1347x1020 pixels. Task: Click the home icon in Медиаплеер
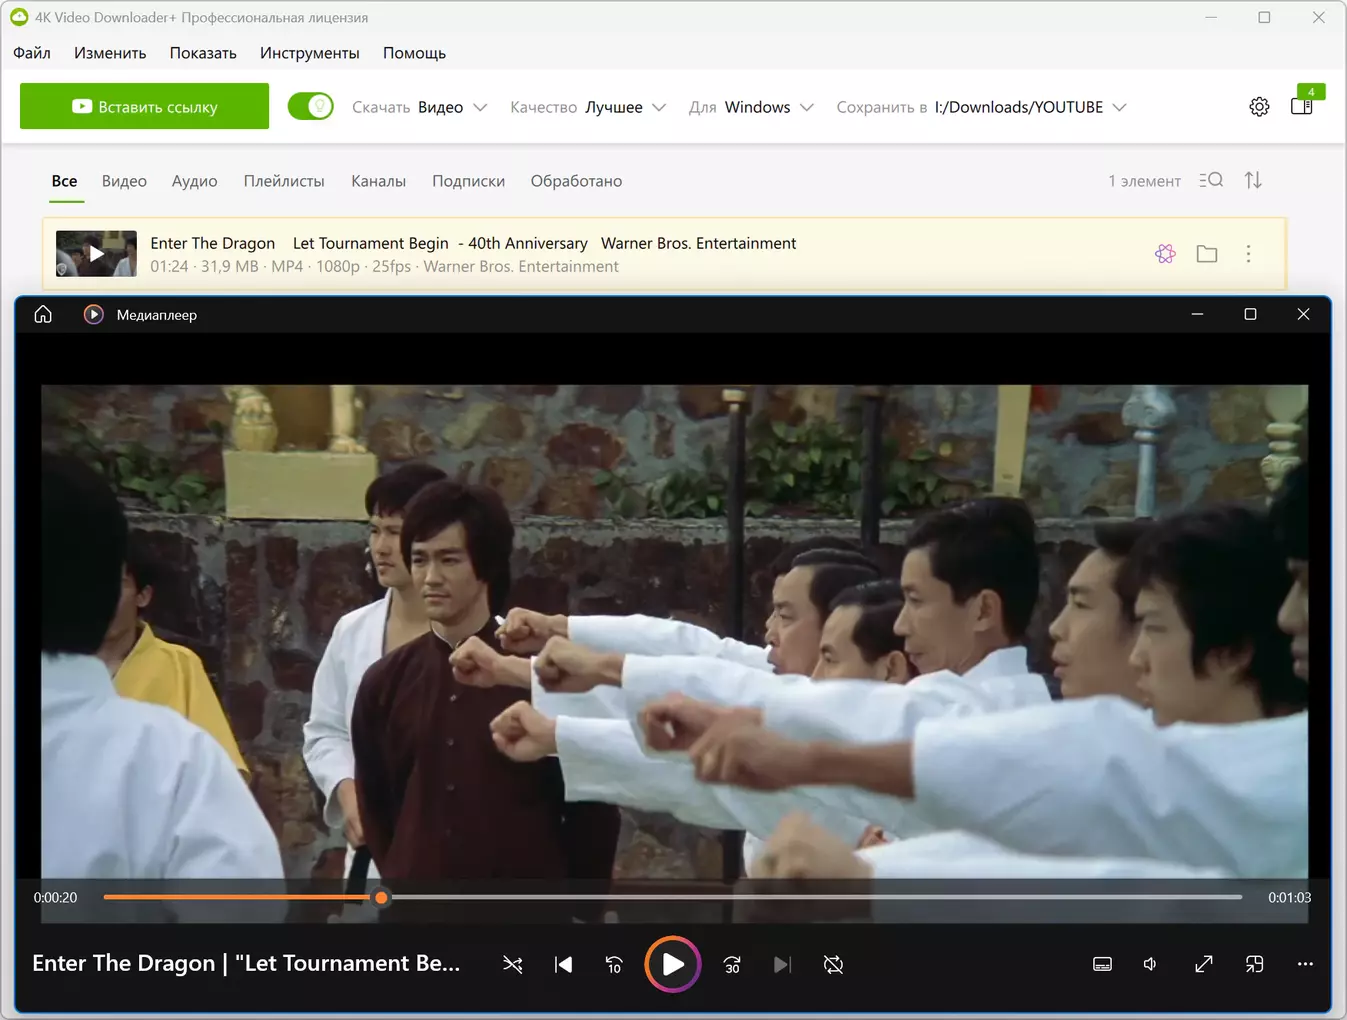(43, 314)
